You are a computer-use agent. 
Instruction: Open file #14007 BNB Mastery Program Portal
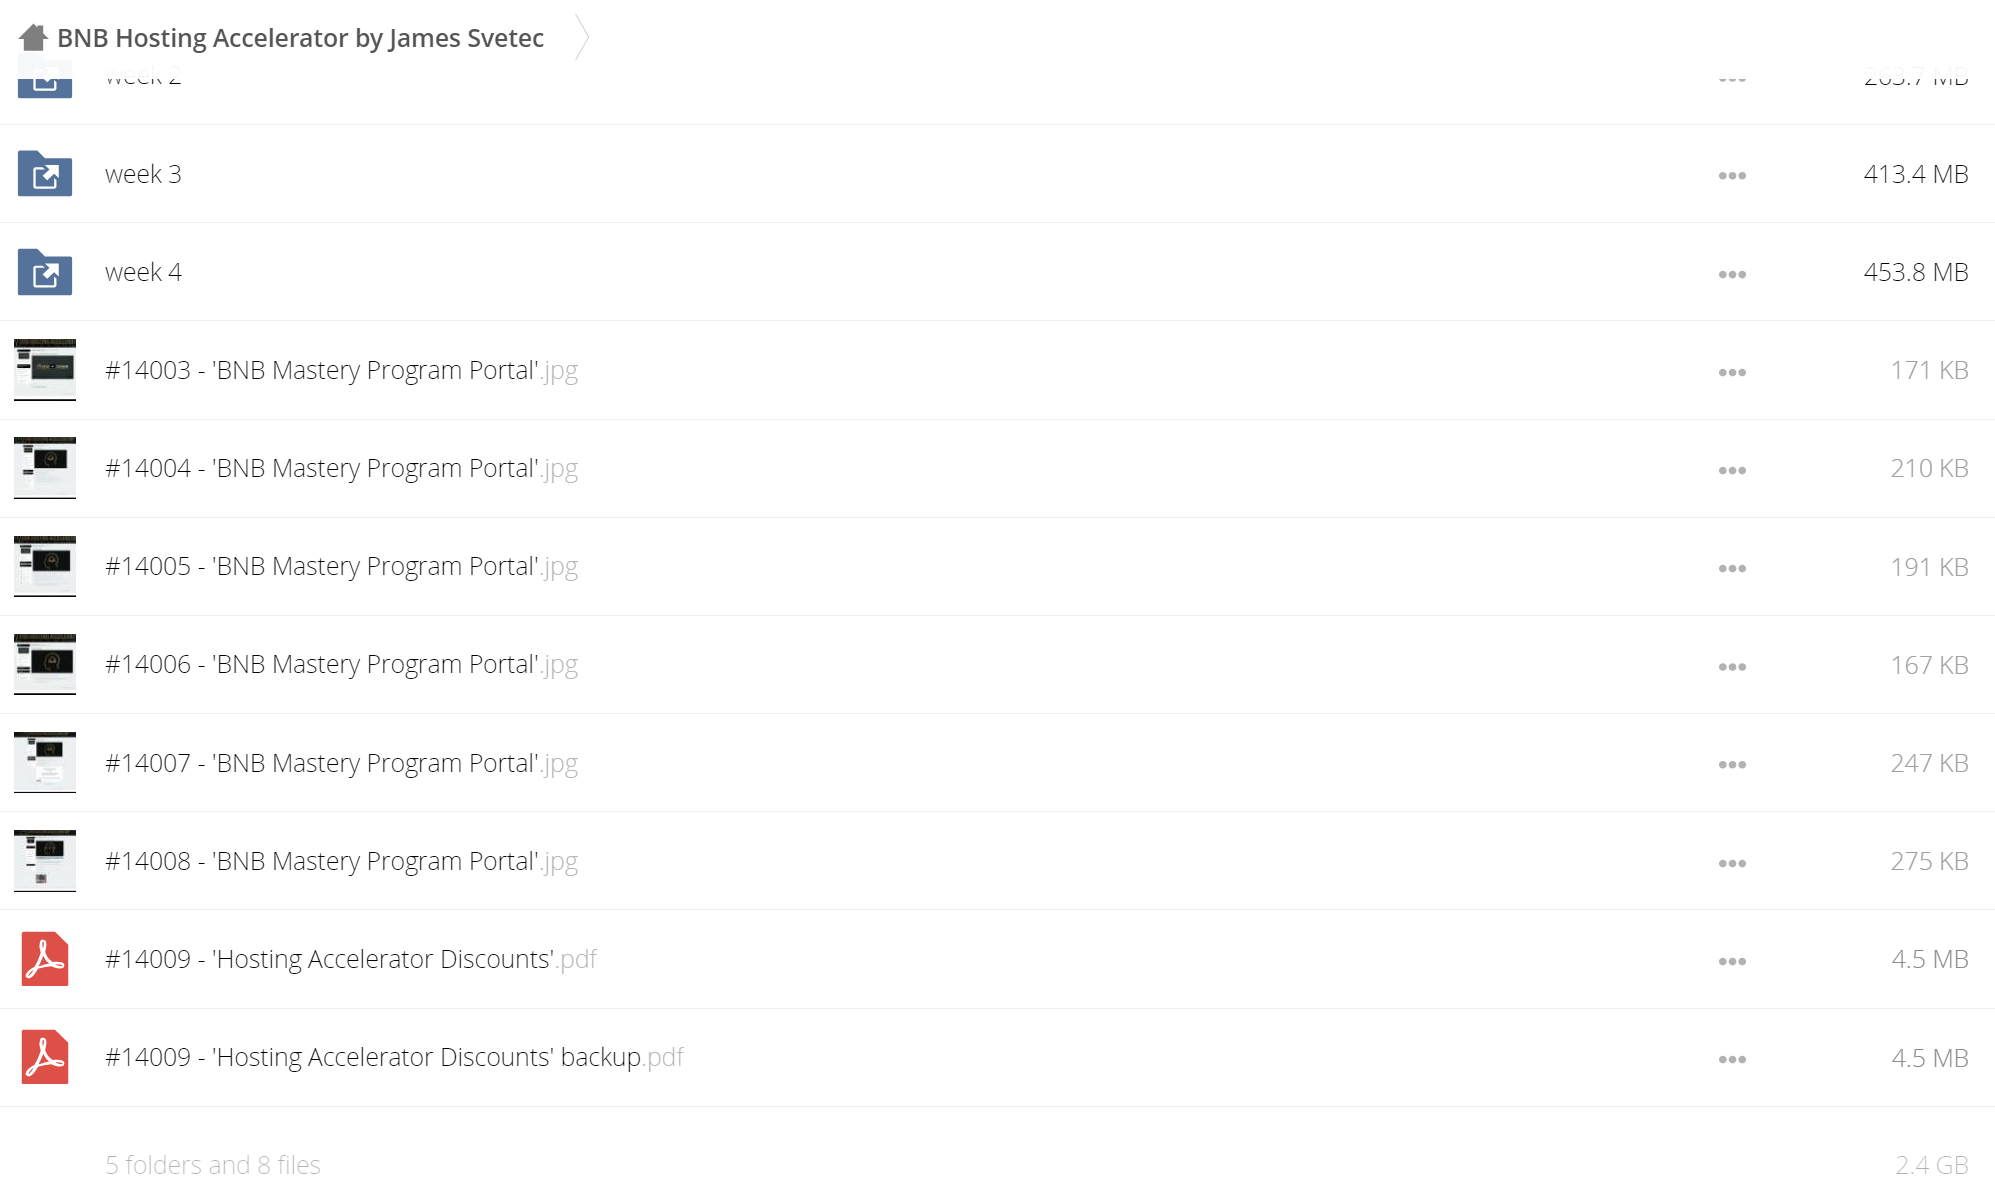click(341, 763)
